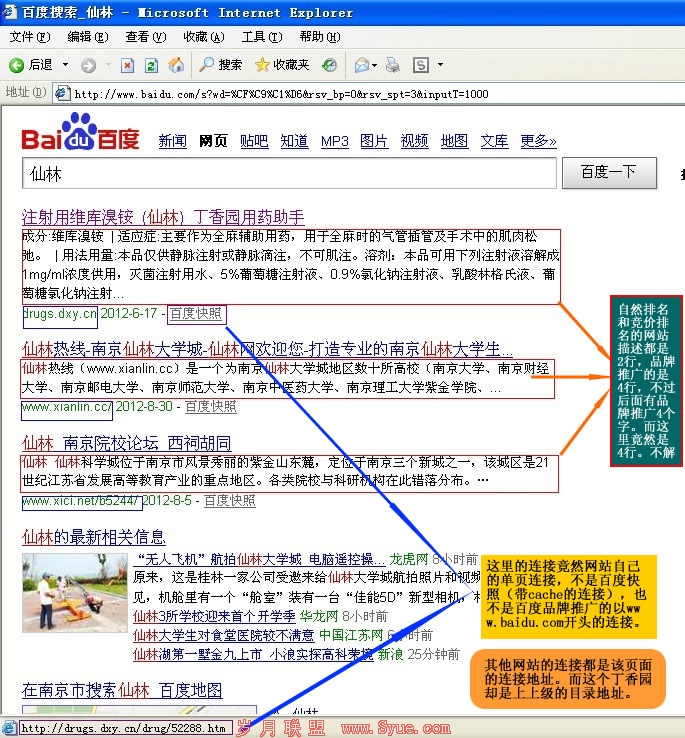685x738 pixels.
Task: Open the 文件(F) menu
Action: 30,37
